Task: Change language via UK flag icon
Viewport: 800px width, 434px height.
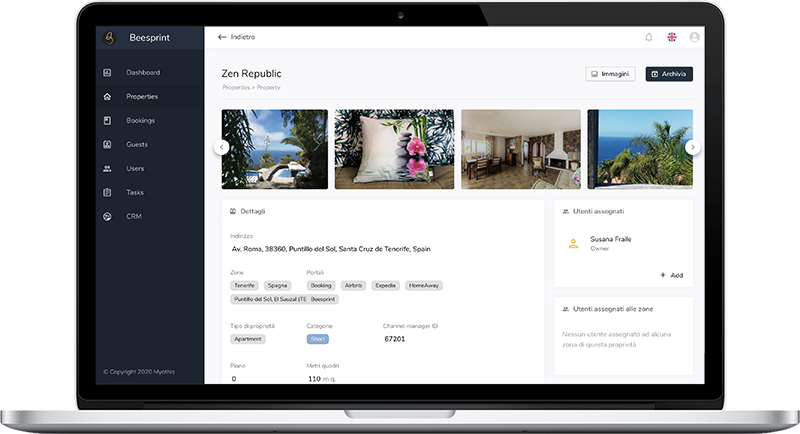Action: click(672, 37)
